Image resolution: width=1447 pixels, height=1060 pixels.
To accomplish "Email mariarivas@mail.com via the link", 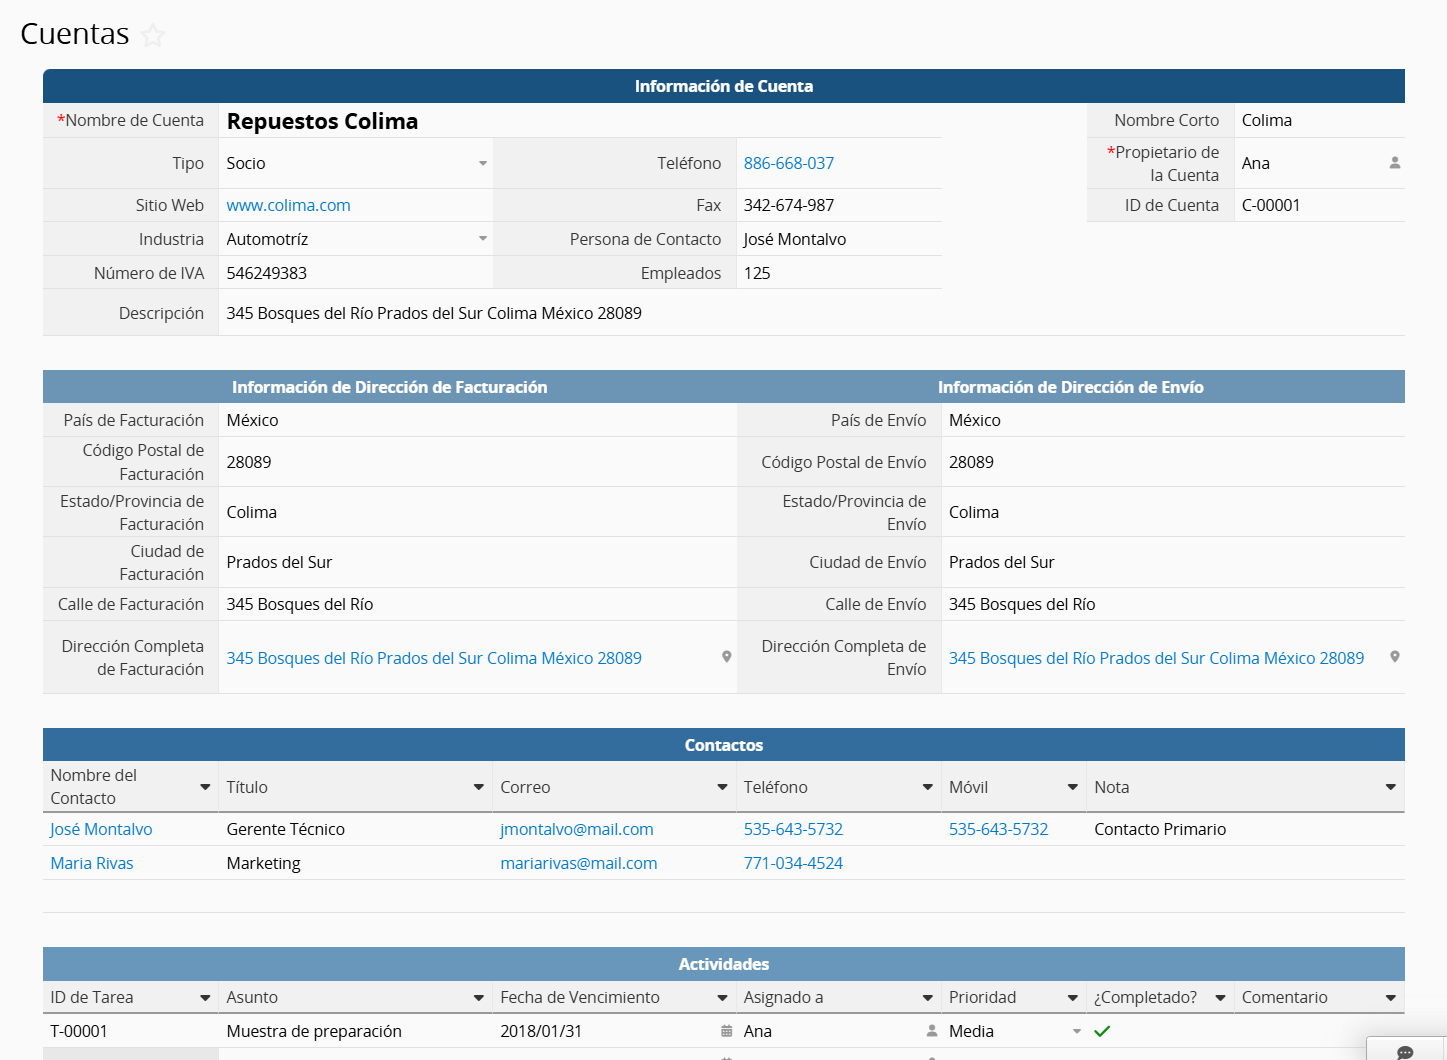I will pos(578,863).
